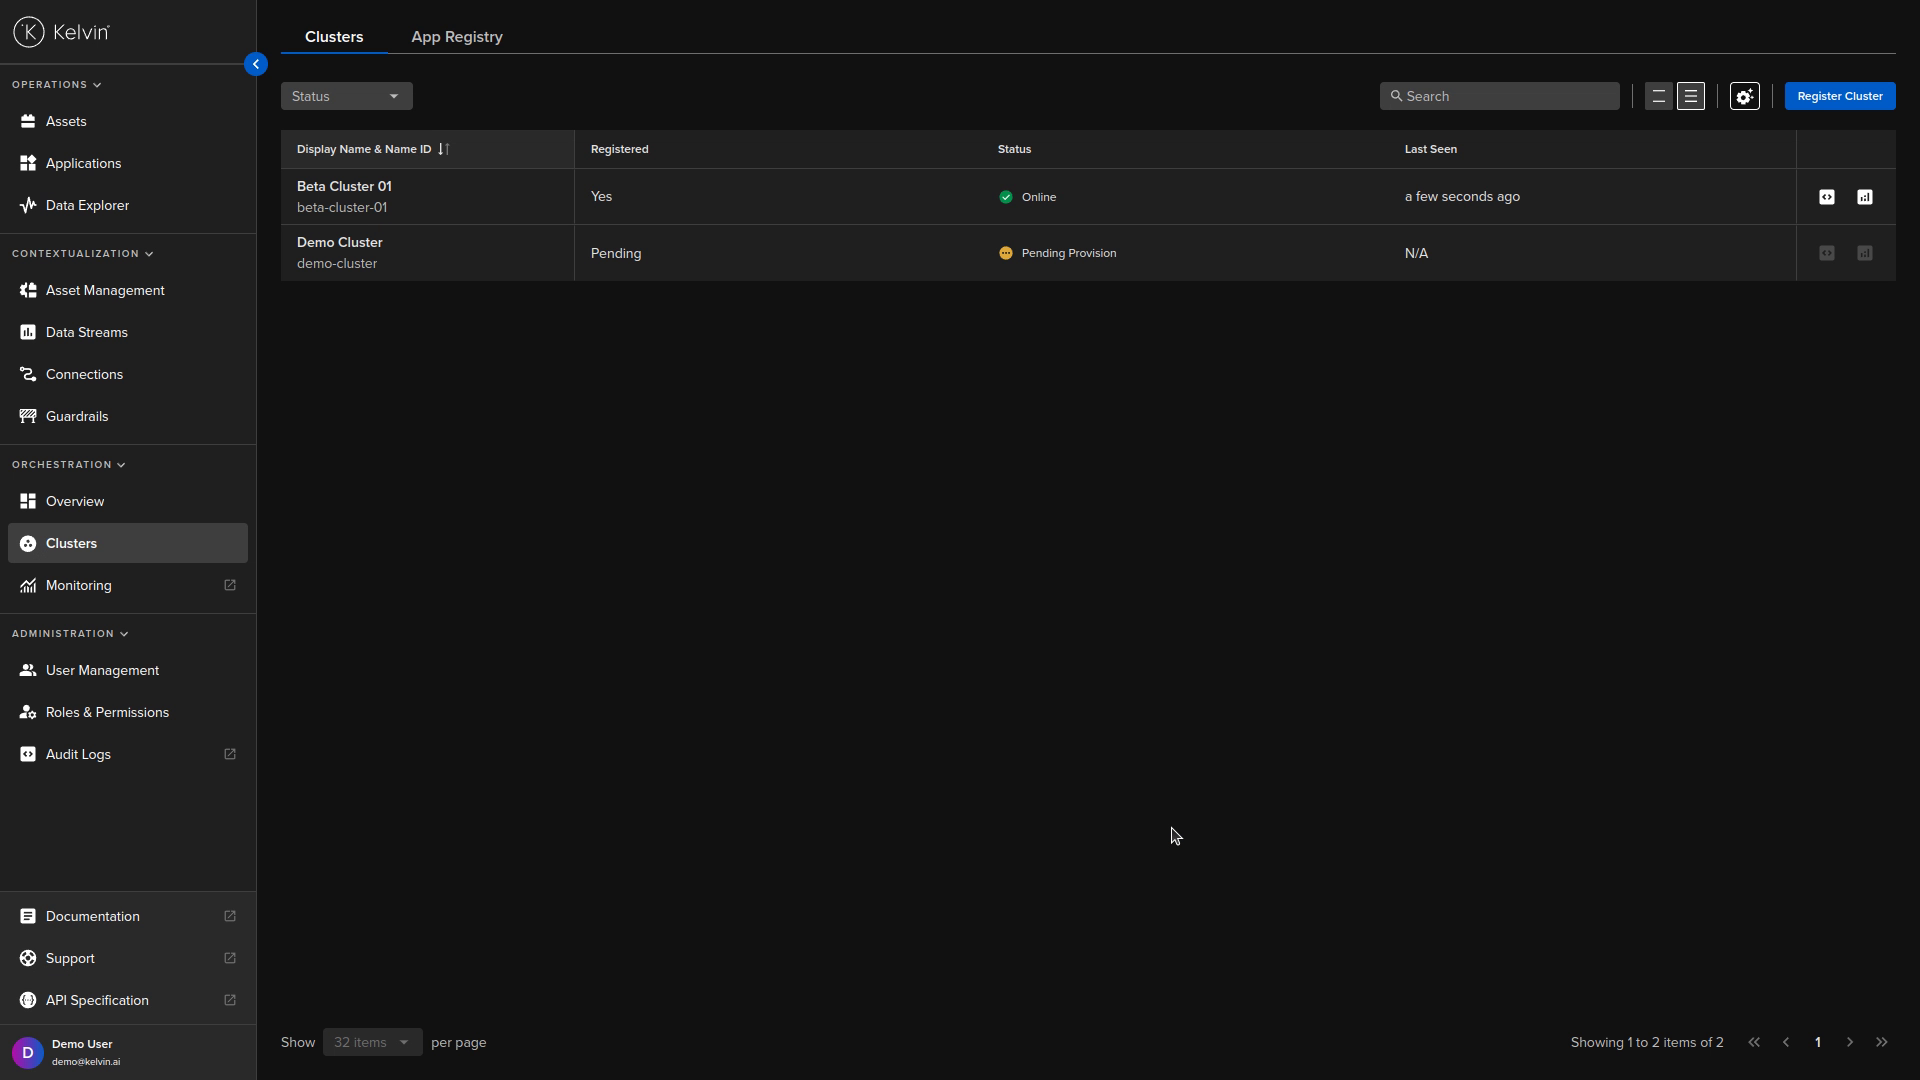
Task: Open logs icon for Beta Cluster 01
Action: pos(1826,197)
